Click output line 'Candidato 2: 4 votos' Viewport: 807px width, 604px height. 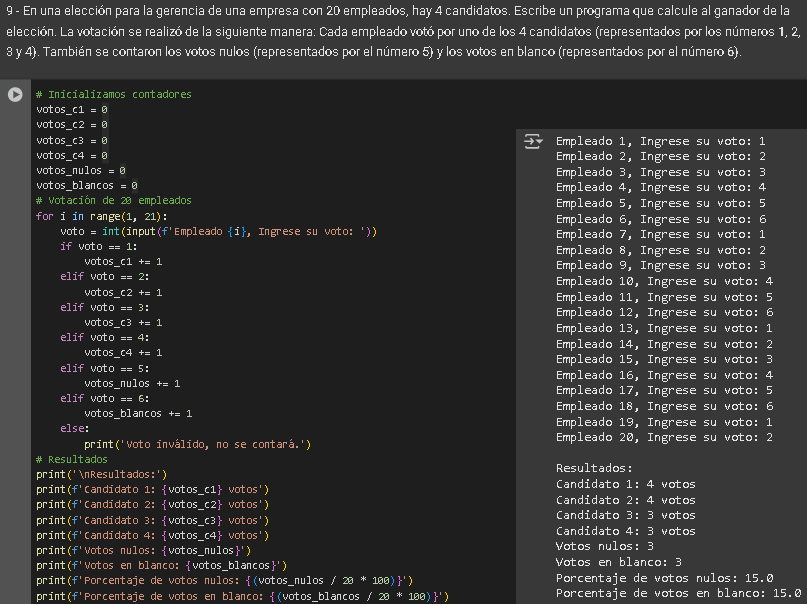pyautogui.click(x=626, y=500)
